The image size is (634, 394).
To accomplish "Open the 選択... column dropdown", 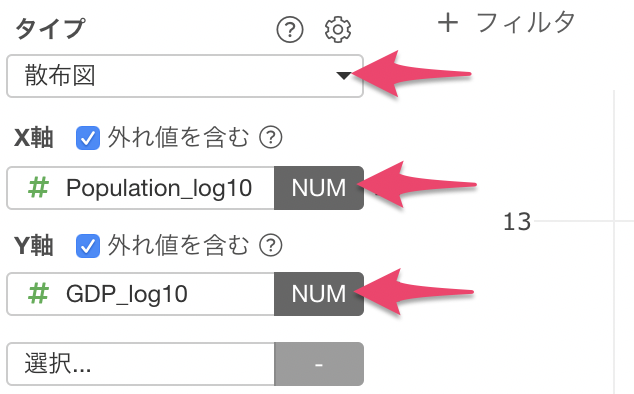I will point(141,364).
